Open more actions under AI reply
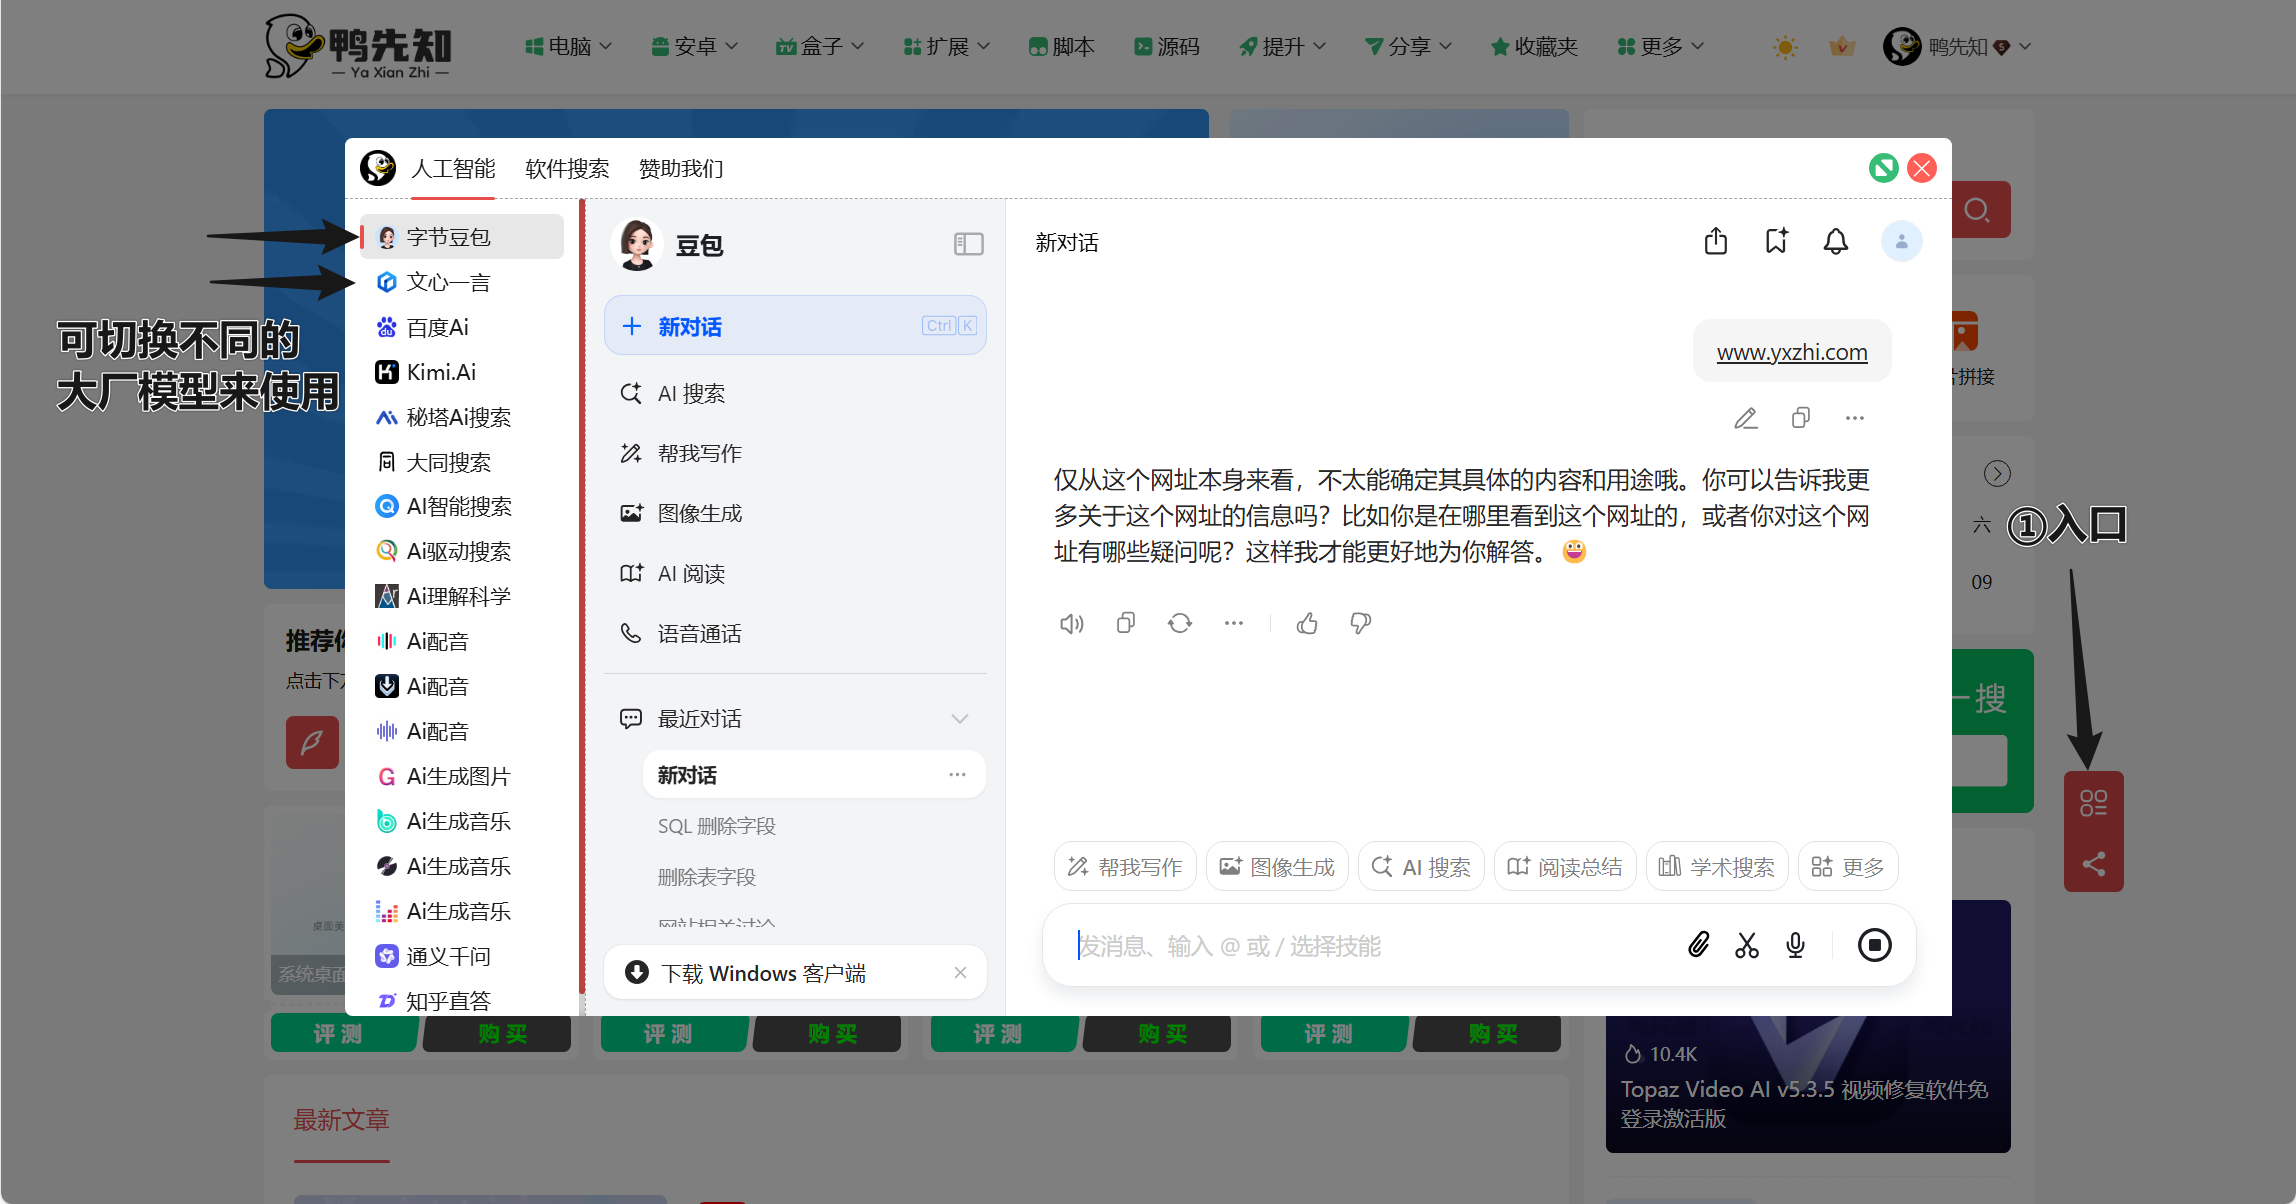The image size is (2296, 1204). click(x=1234, y=624)
